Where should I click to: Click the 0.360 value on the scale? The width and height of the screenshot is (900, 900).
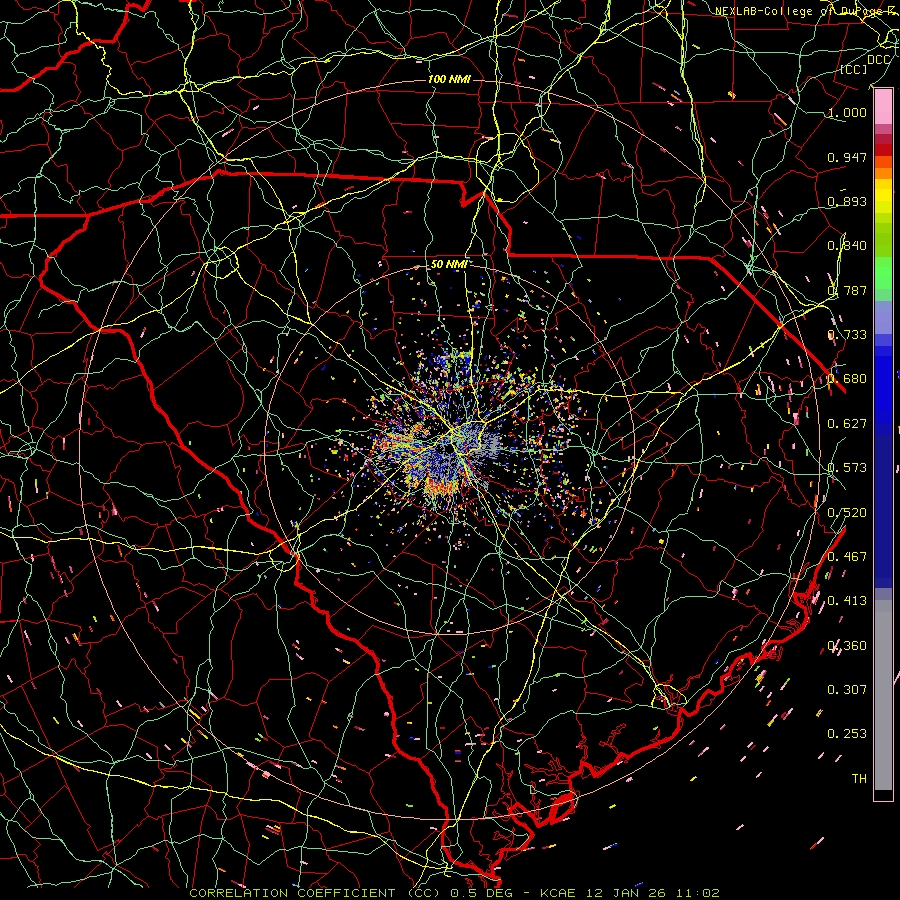[x=847, y=646]
